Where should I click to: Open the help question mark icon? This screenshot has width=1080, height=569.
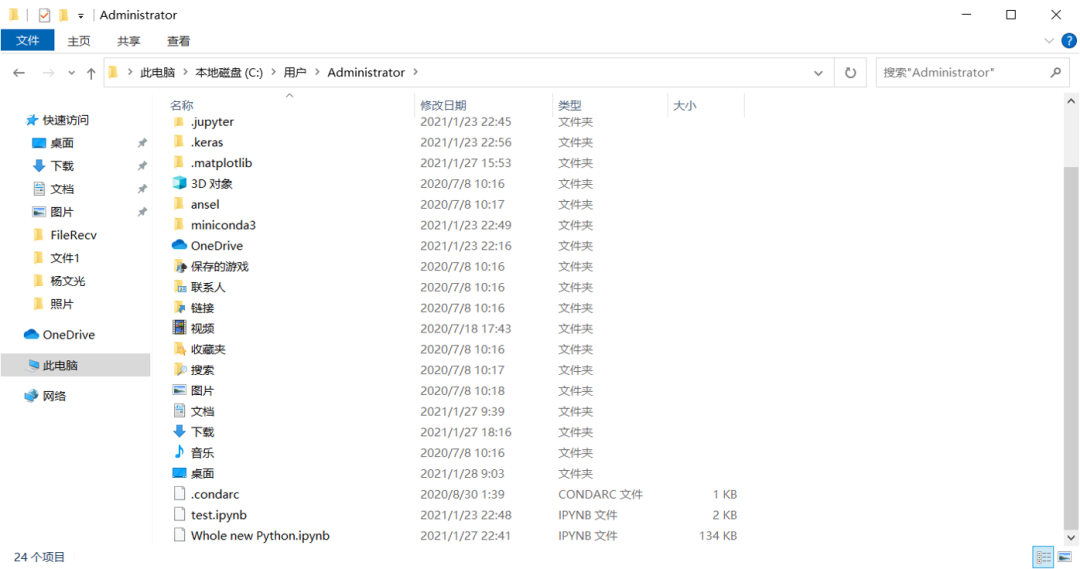click(x=1069, y=41)
